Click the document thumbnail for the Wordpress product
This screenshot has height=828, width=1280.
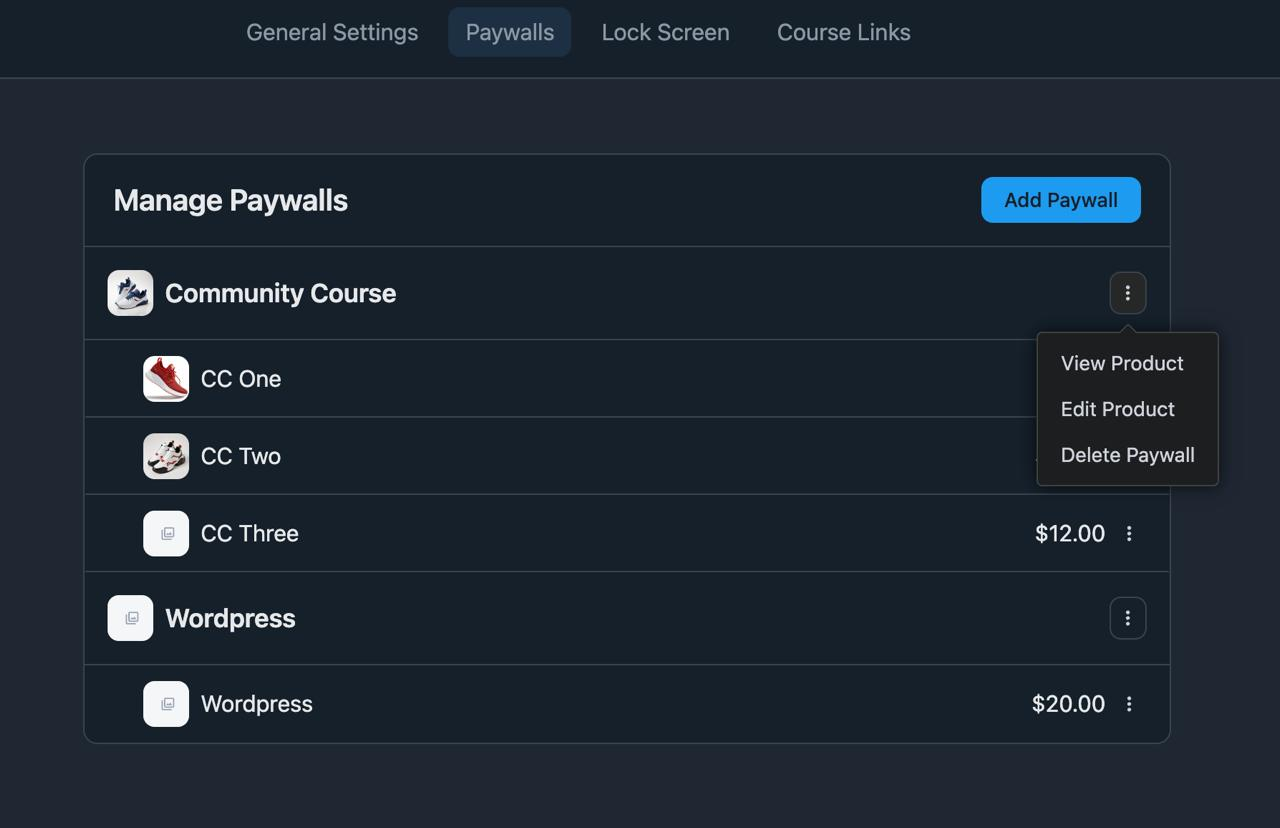point(166,704)
